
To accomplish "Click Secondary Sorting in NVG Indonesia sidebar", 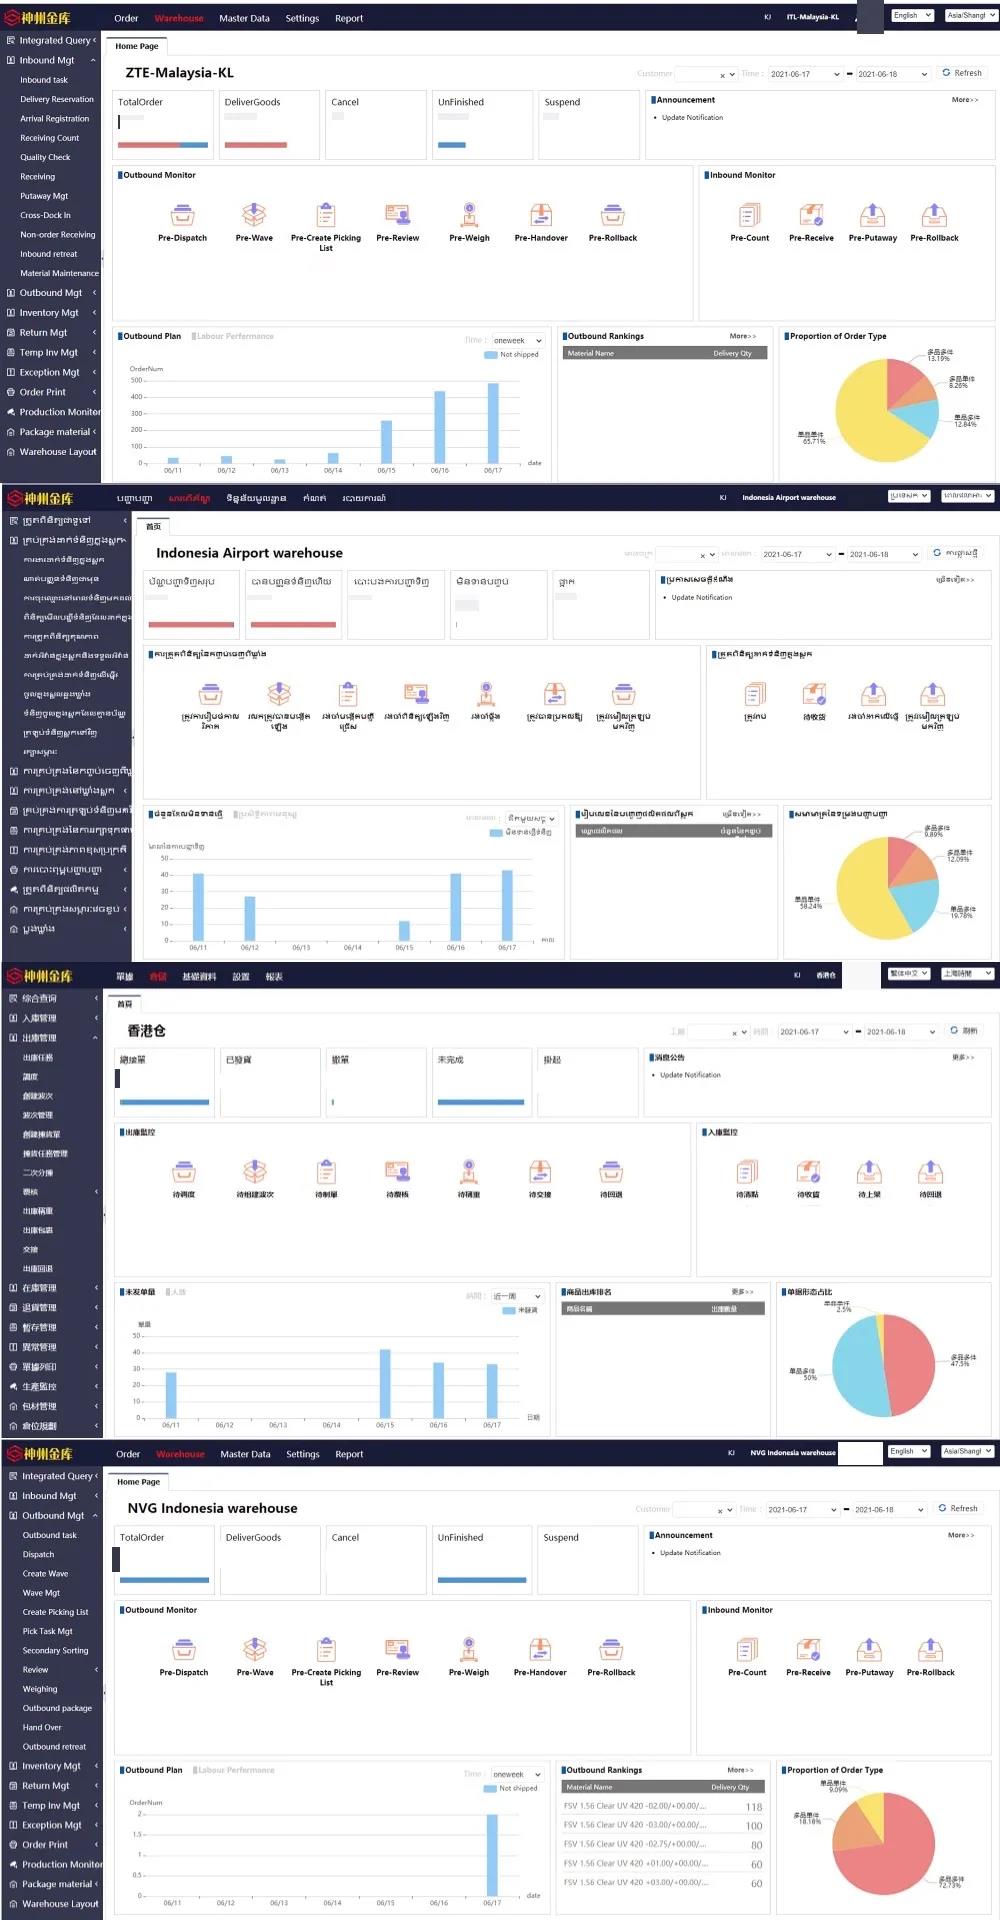I will (56, 1651).
